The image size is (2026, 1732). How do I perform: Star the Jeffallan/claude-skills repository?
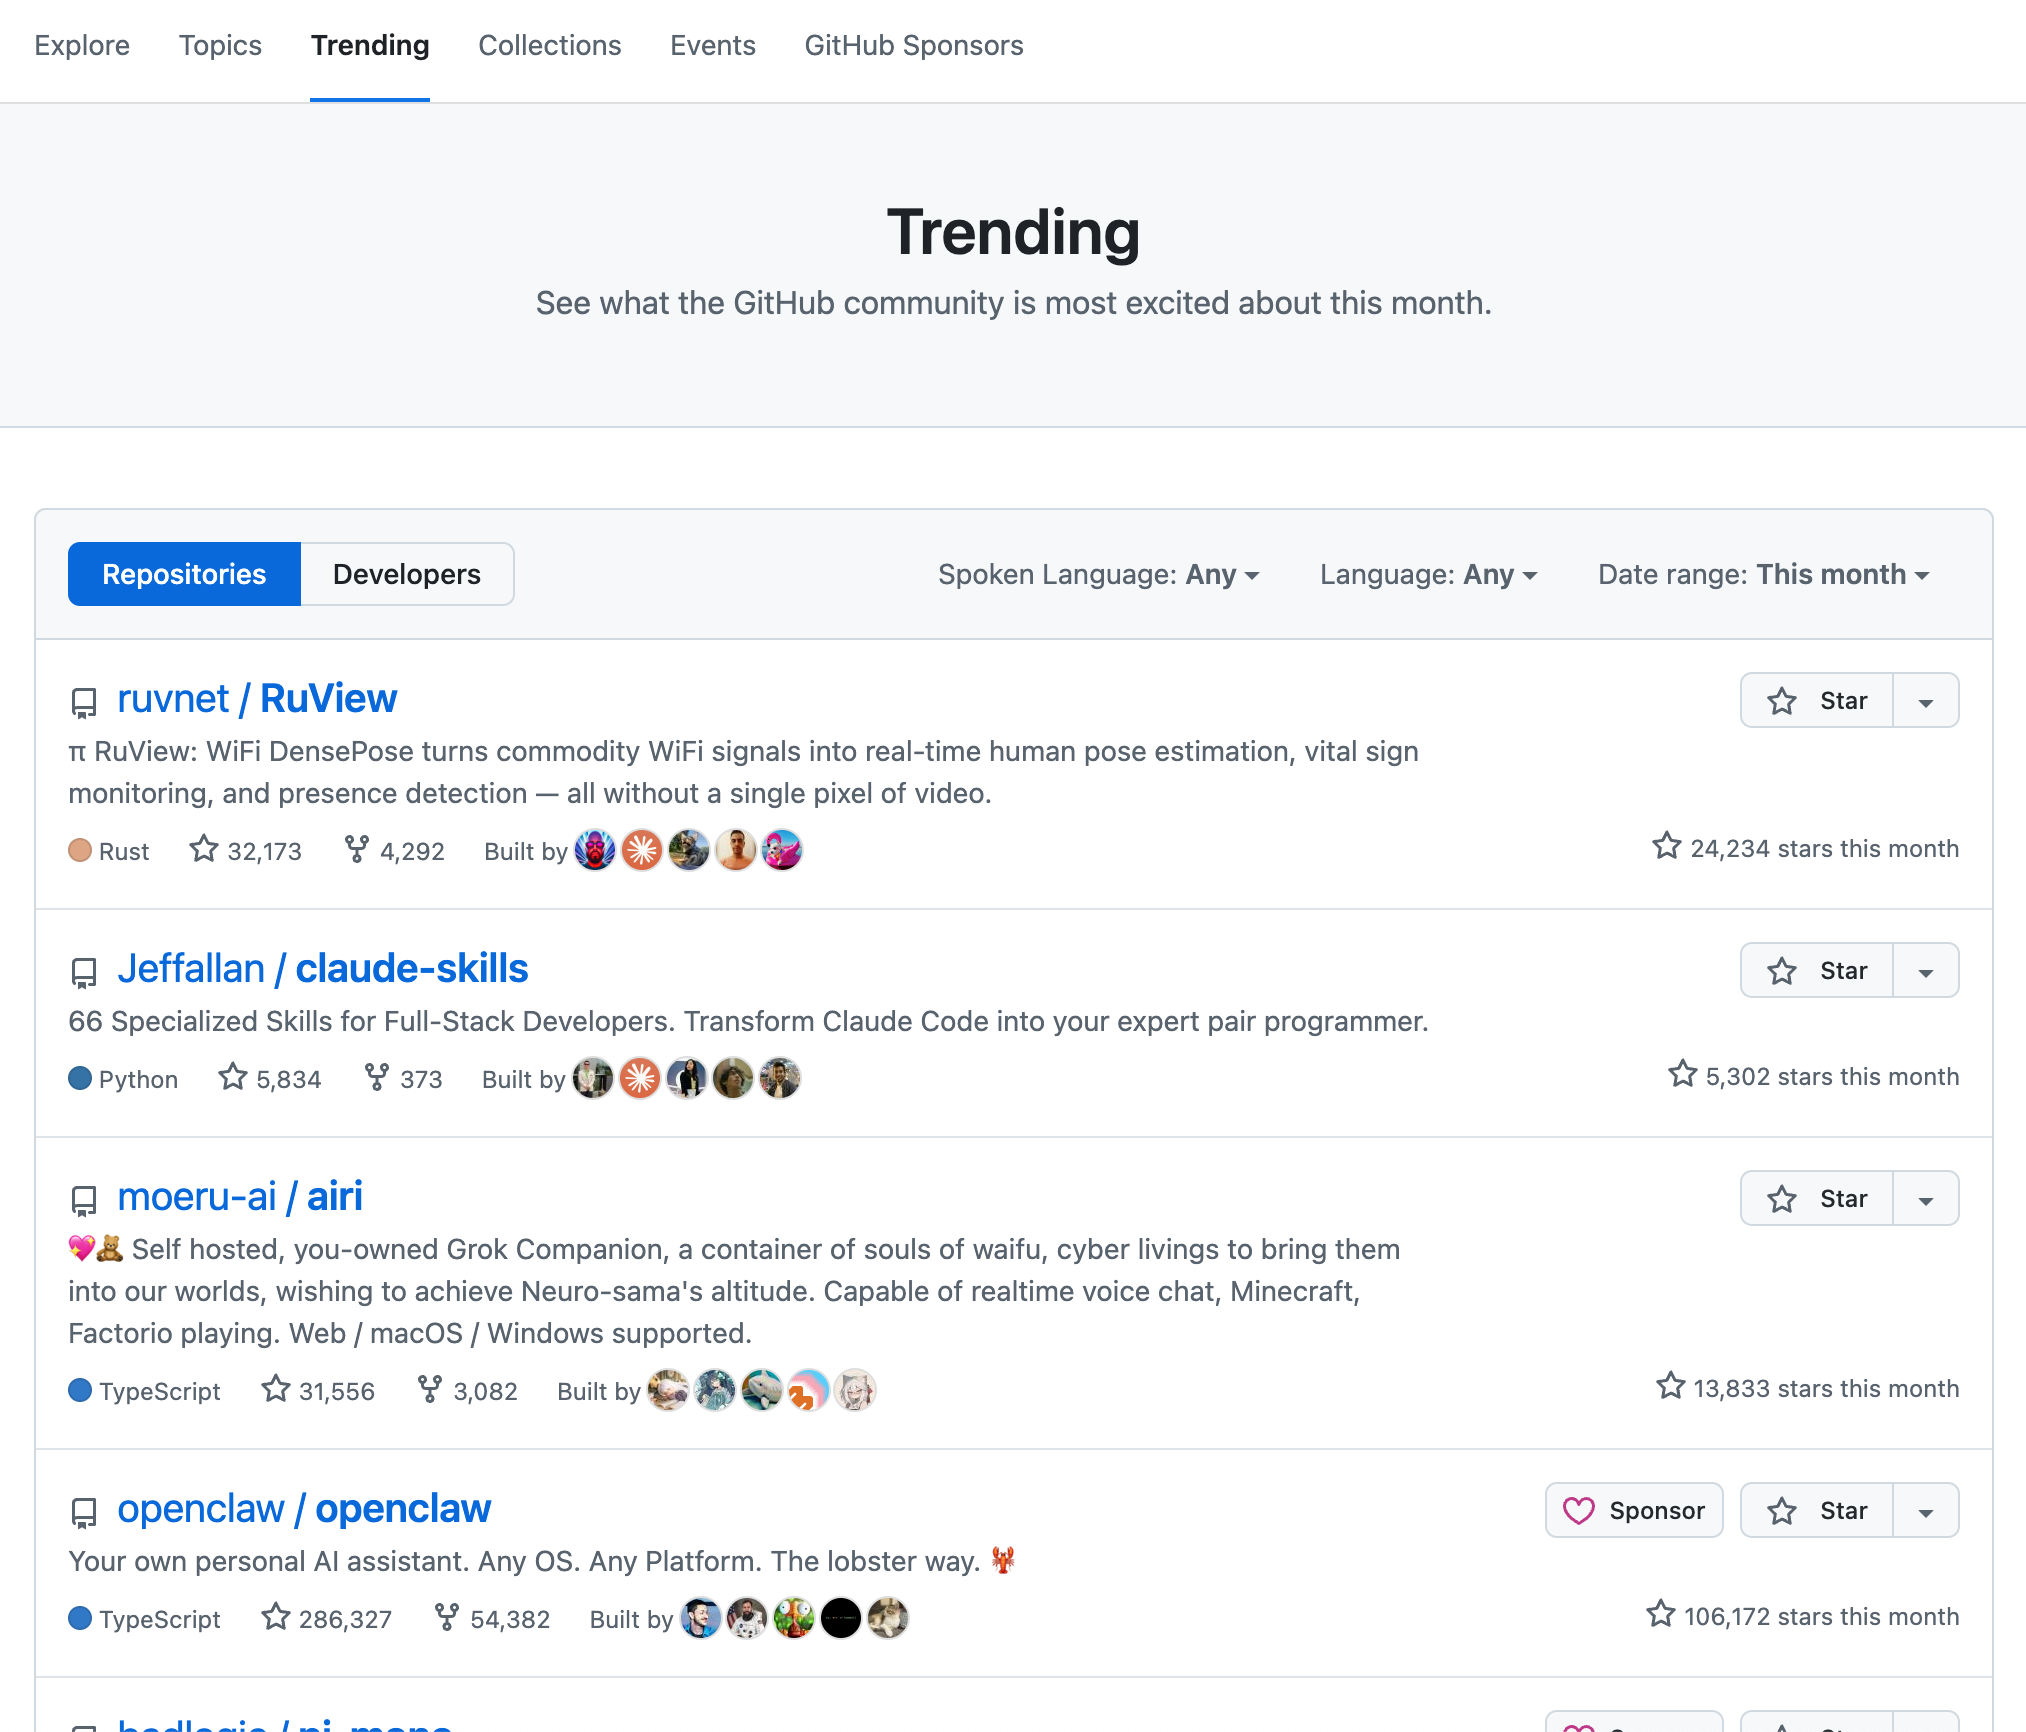pyautogui.click(x=1815, y=969)
